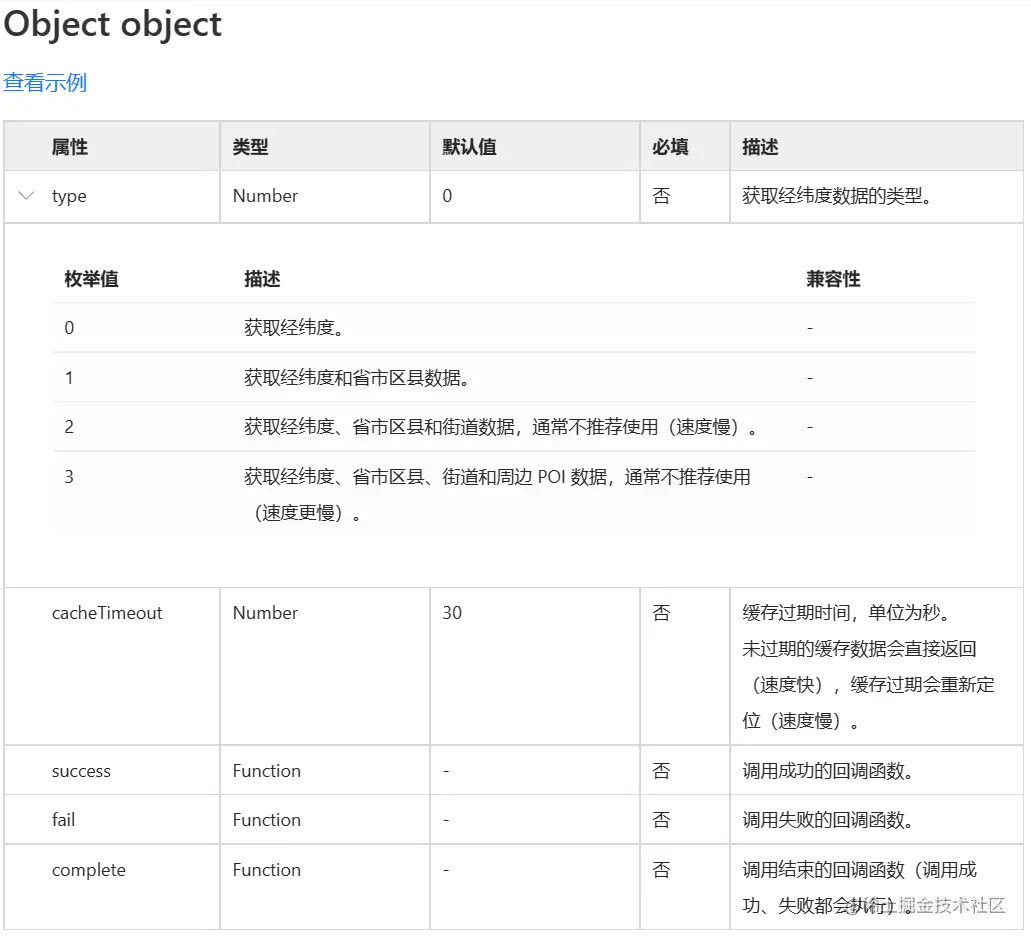This screenshot has width=1031, height=941.
Task: Click the 类型 column header
Action: (x=251, y=147)
